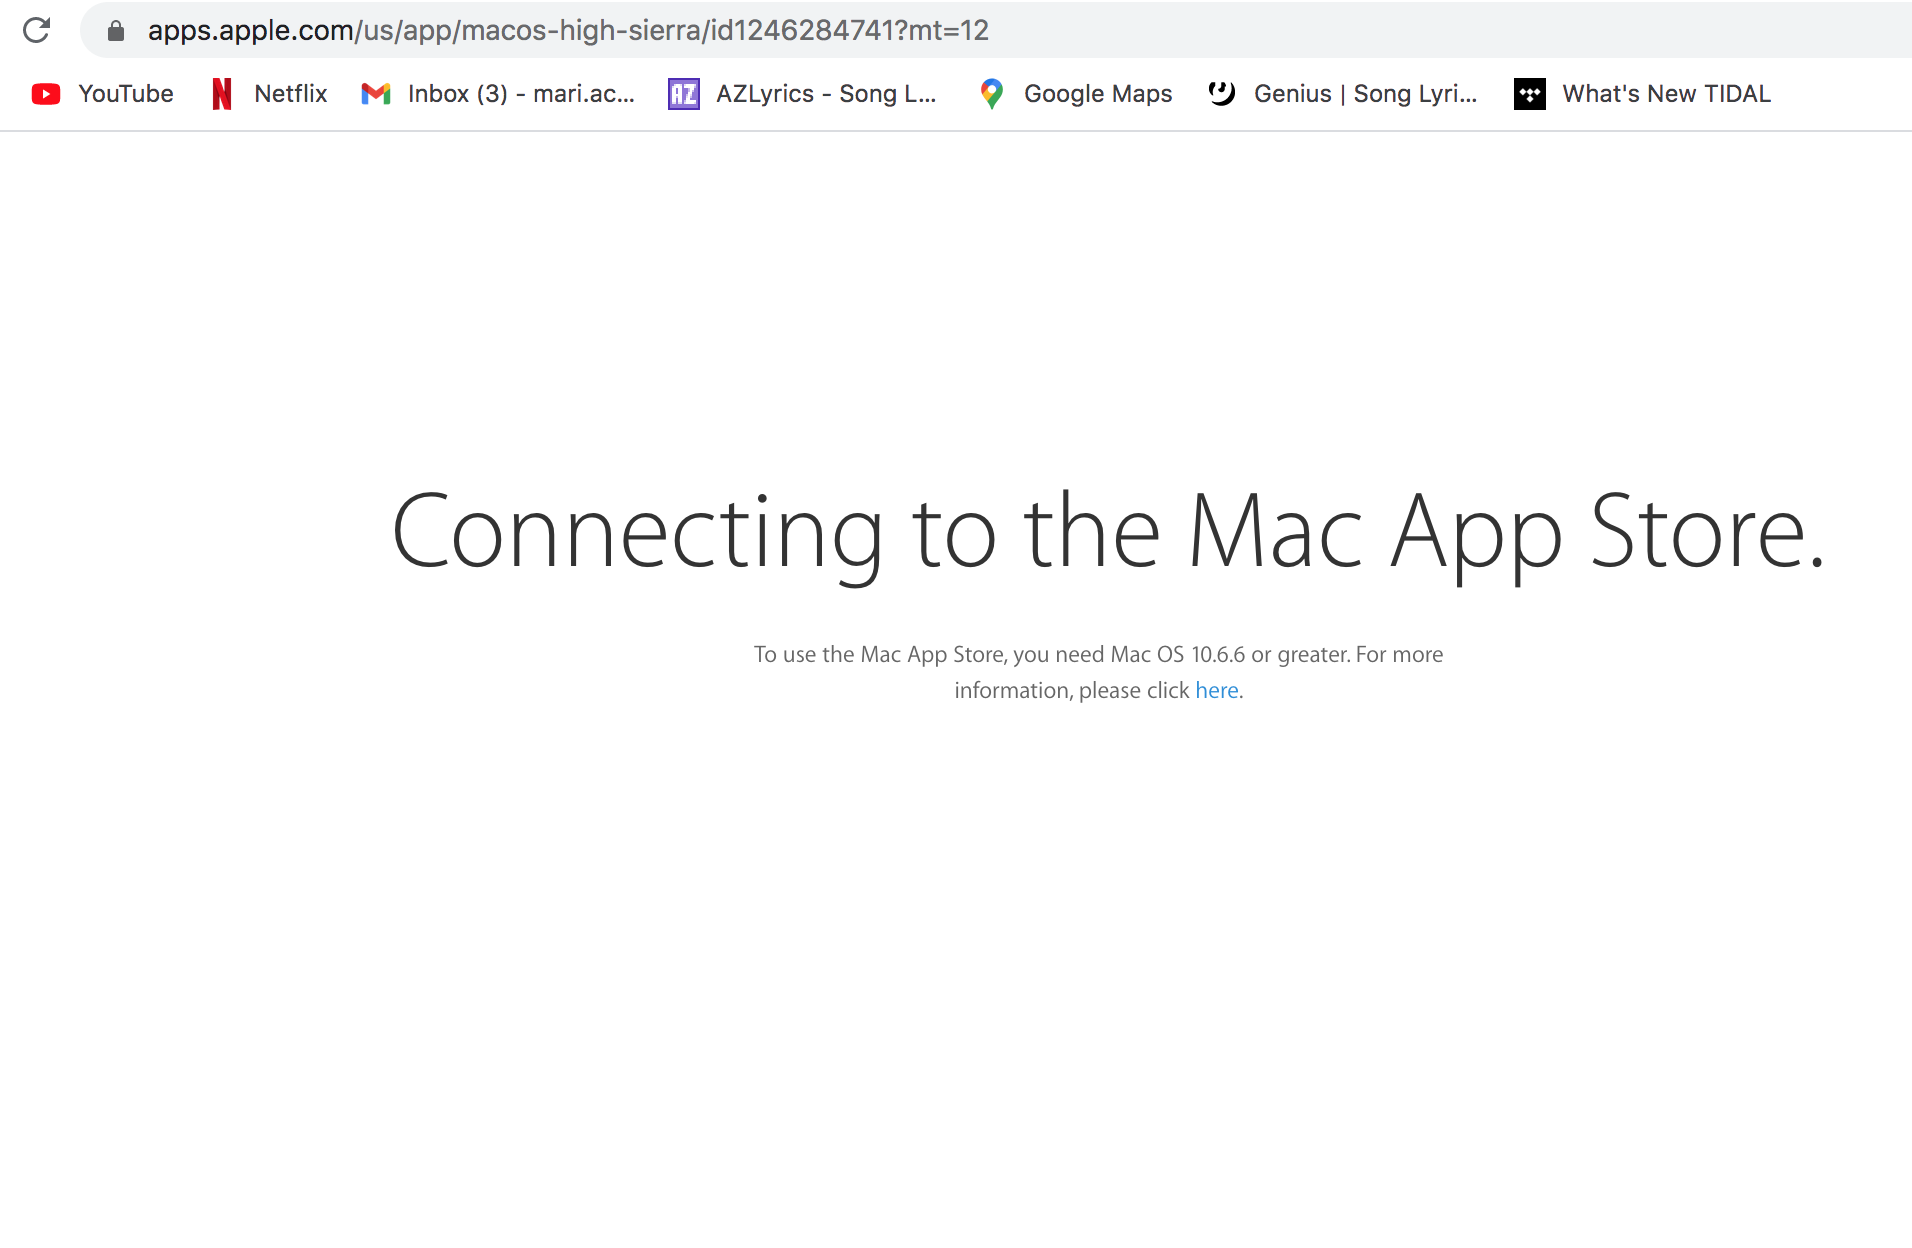
Task: Open the Google Maps bookmark label
Action: 1097,93
